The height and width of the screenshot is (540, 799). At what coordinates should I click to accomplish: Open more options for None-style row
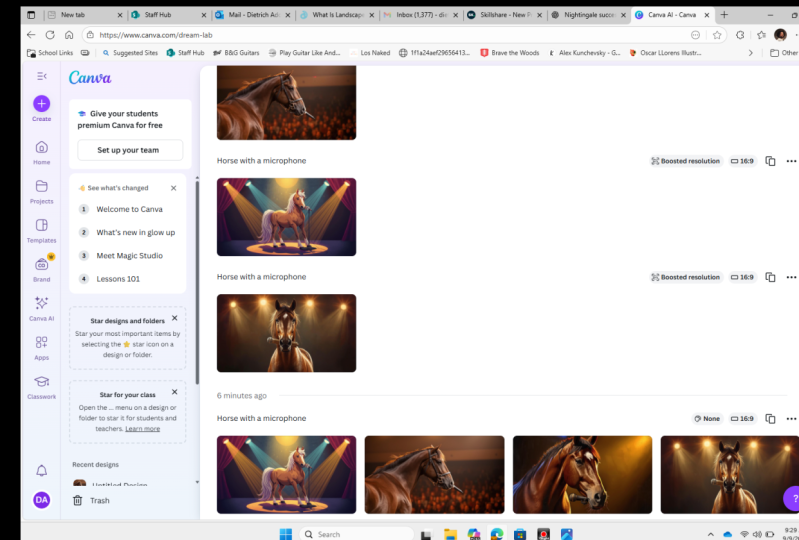click(791, 419)
